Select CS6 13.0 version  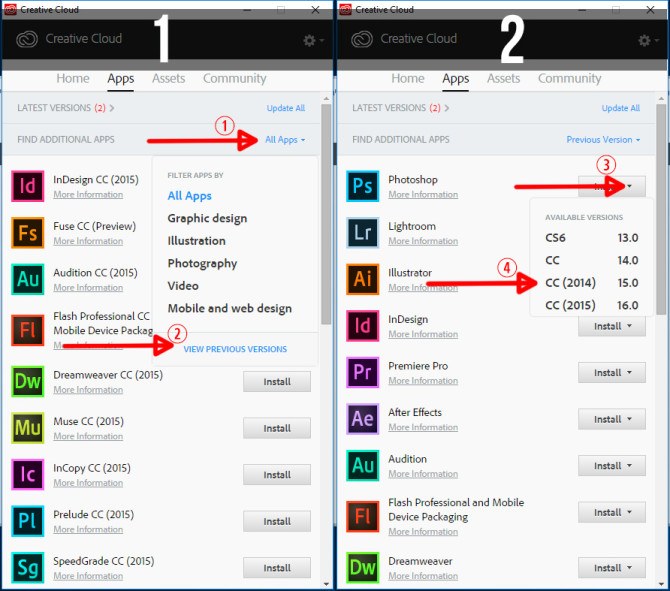591,238
